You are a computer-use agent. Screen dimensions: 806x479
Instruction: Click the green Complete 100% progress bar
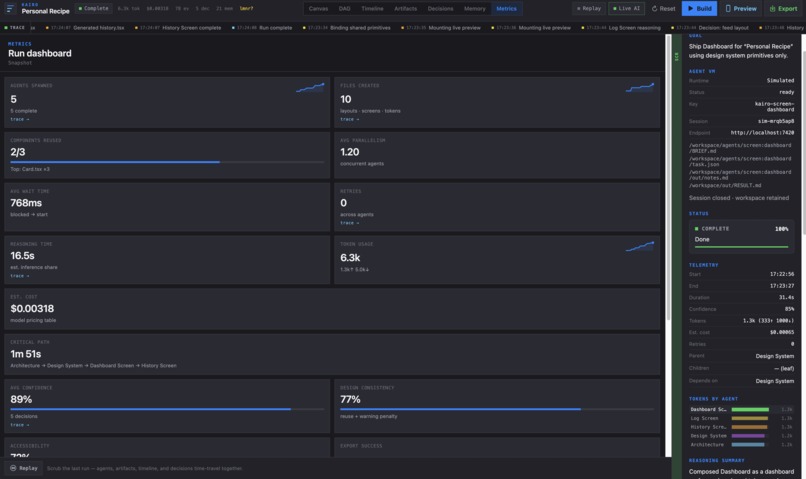(741, 247)
